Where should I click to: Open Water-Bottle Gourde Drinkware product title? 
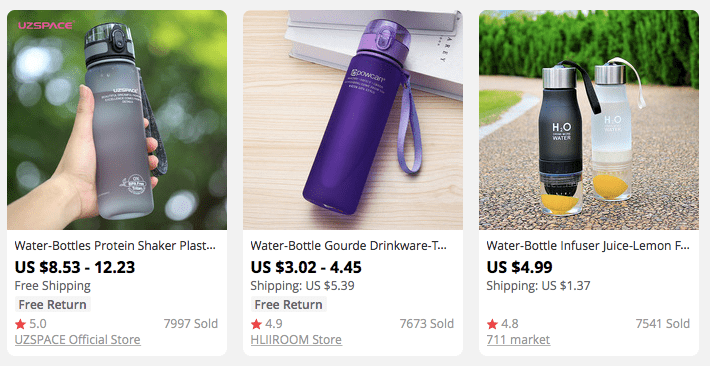[349, 246]
